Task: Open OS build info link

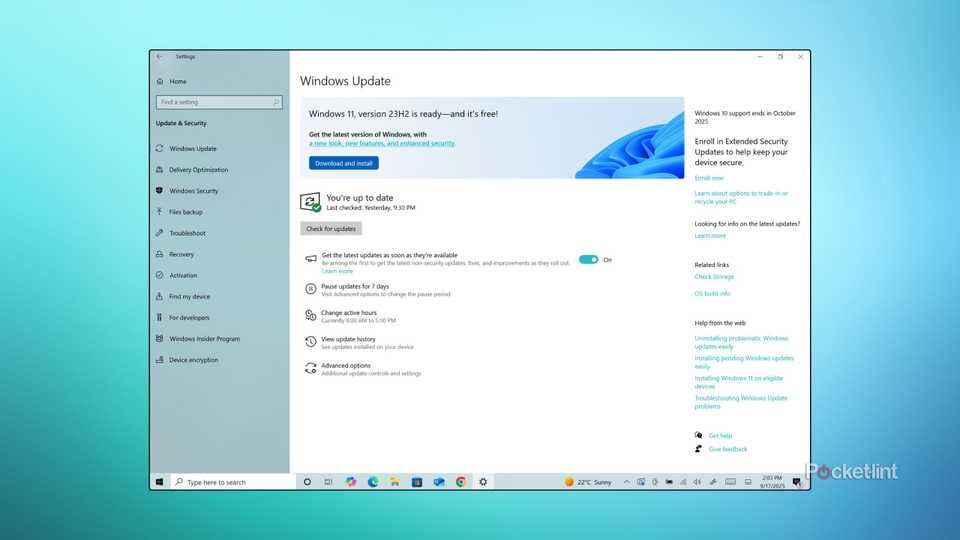Action: 712,293
